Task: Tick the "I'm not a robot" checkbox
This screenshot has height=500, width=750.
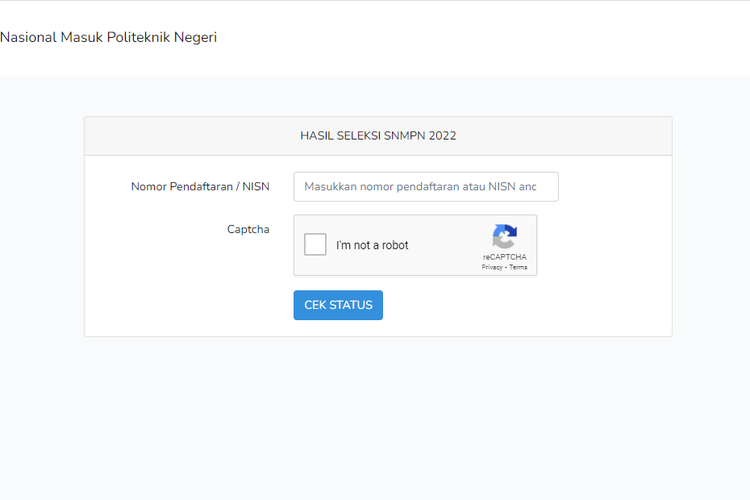Action: pyautogui.click(x=315, y=245)
